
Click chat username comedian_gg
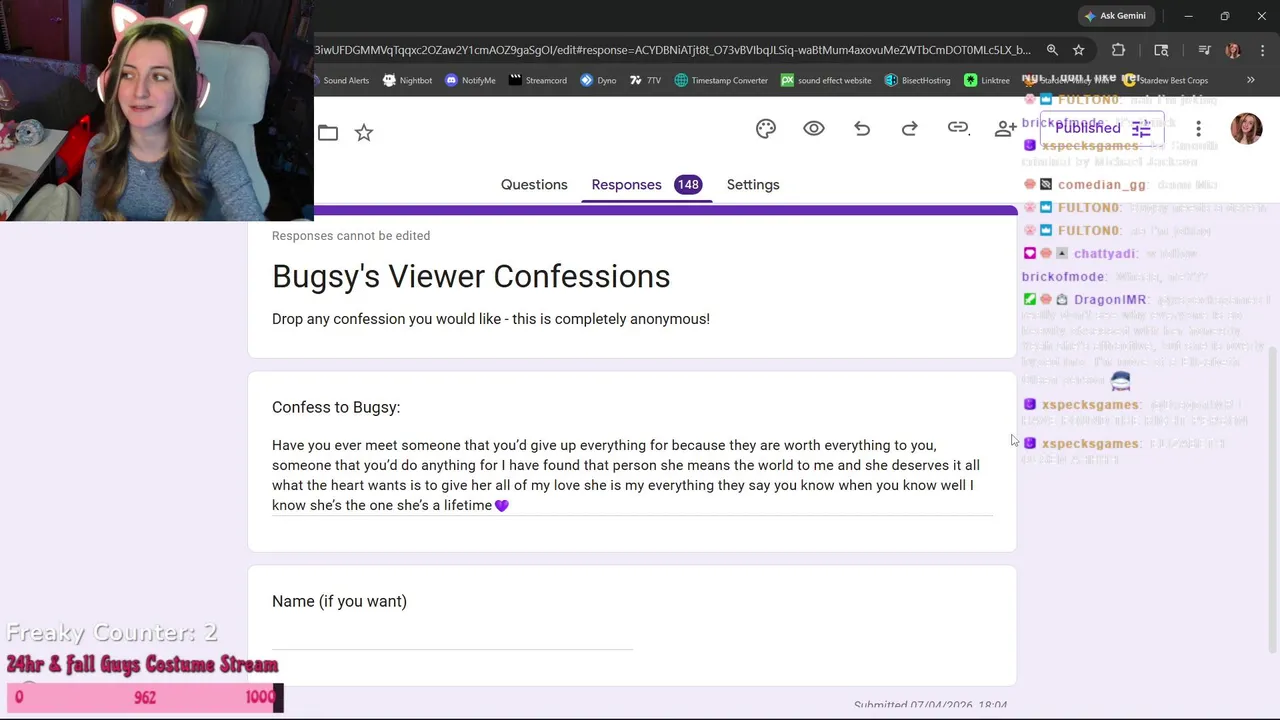(x=1102, y=185)
